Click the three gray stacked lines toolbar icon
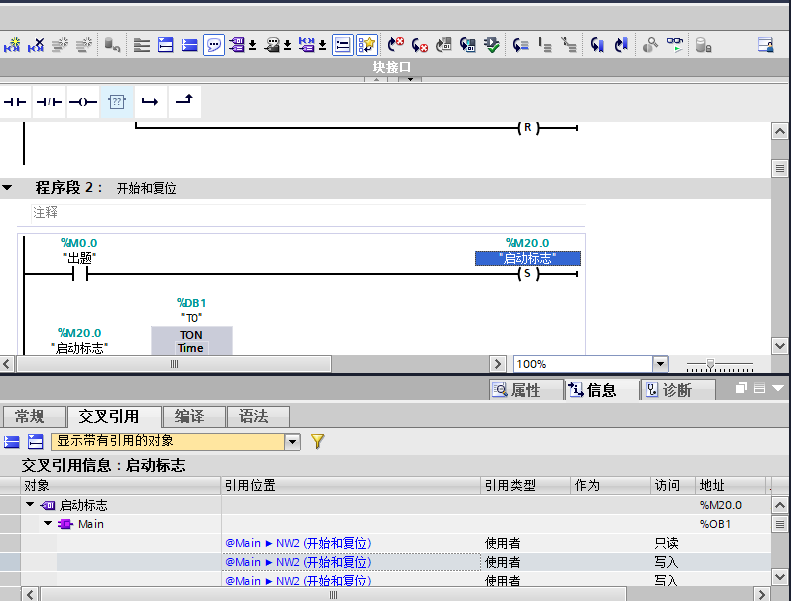This screenshot has width=791, height=601. tap(142, 45)
